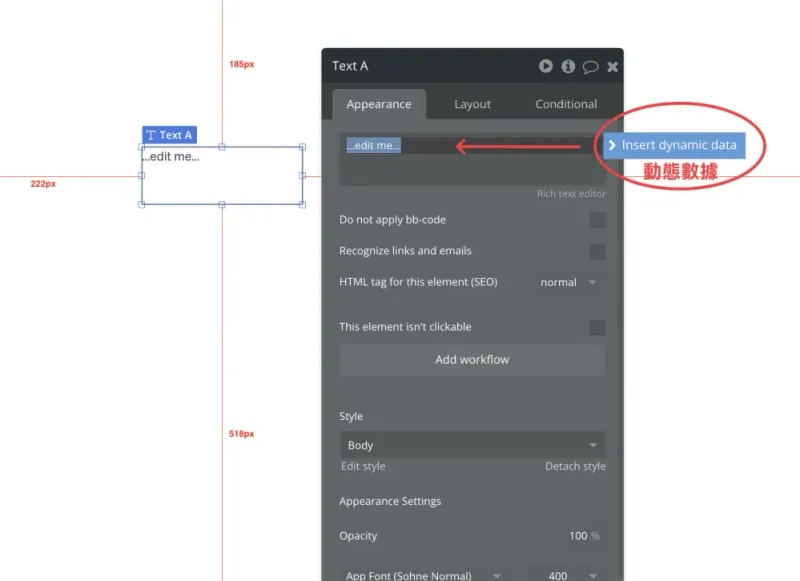This screenshot has height=581, width=800.
Task: Open the info icon in the property panel
Action: pyautogui.click(x=568, y=66)
